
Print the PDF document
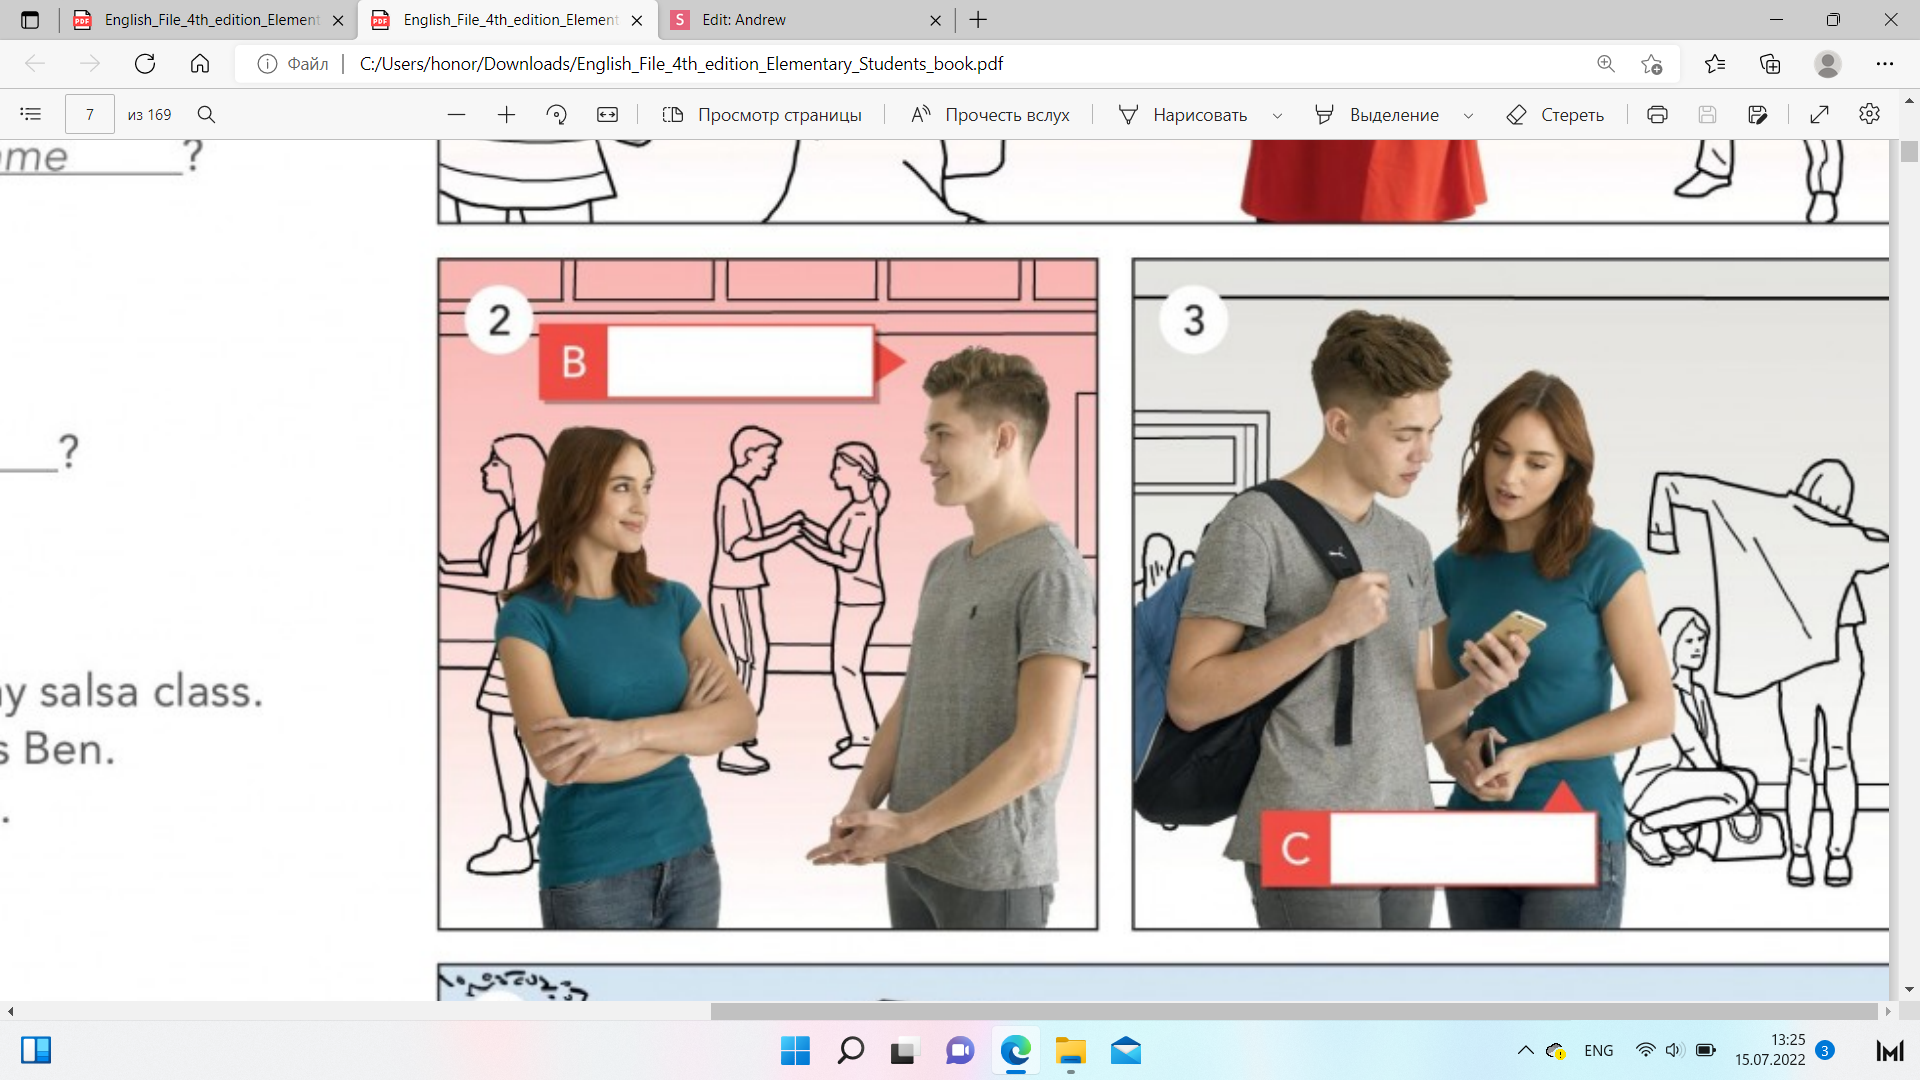[1657, 115]
